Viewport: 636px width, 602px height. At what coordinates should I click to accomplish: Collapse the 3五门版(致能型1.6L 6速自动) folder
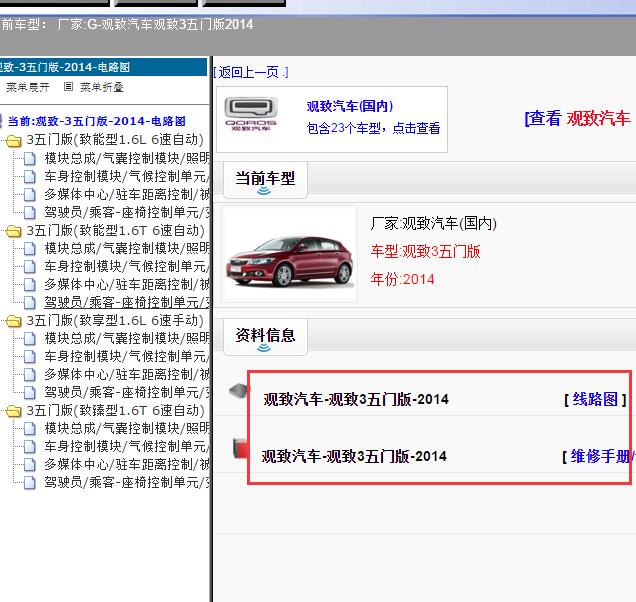tap(115, 140)
